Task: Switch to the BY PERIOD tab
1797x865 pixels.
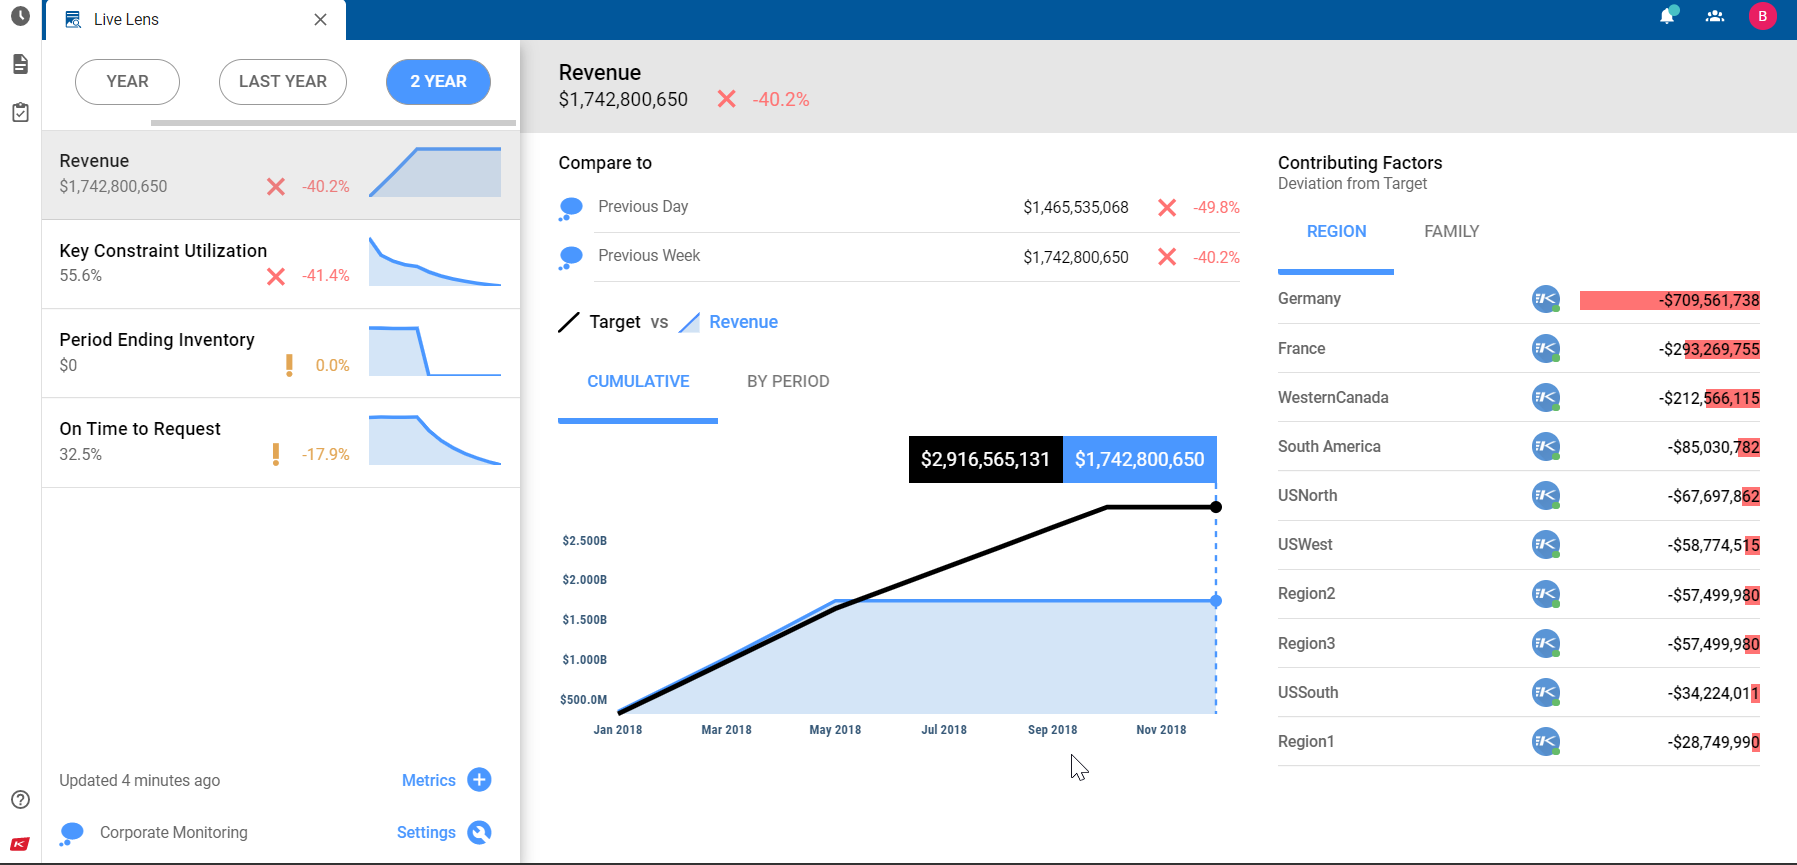Action: [x=788, y=381]
